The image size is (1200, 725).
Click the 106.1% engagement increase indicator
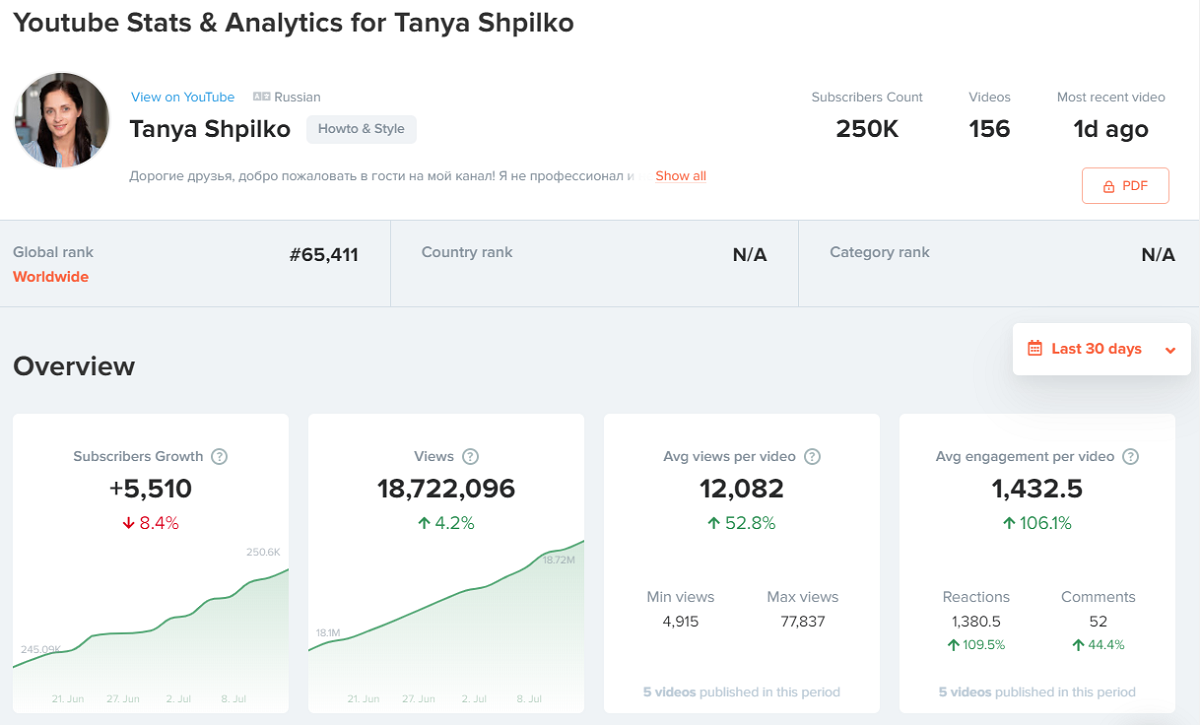1037,523
